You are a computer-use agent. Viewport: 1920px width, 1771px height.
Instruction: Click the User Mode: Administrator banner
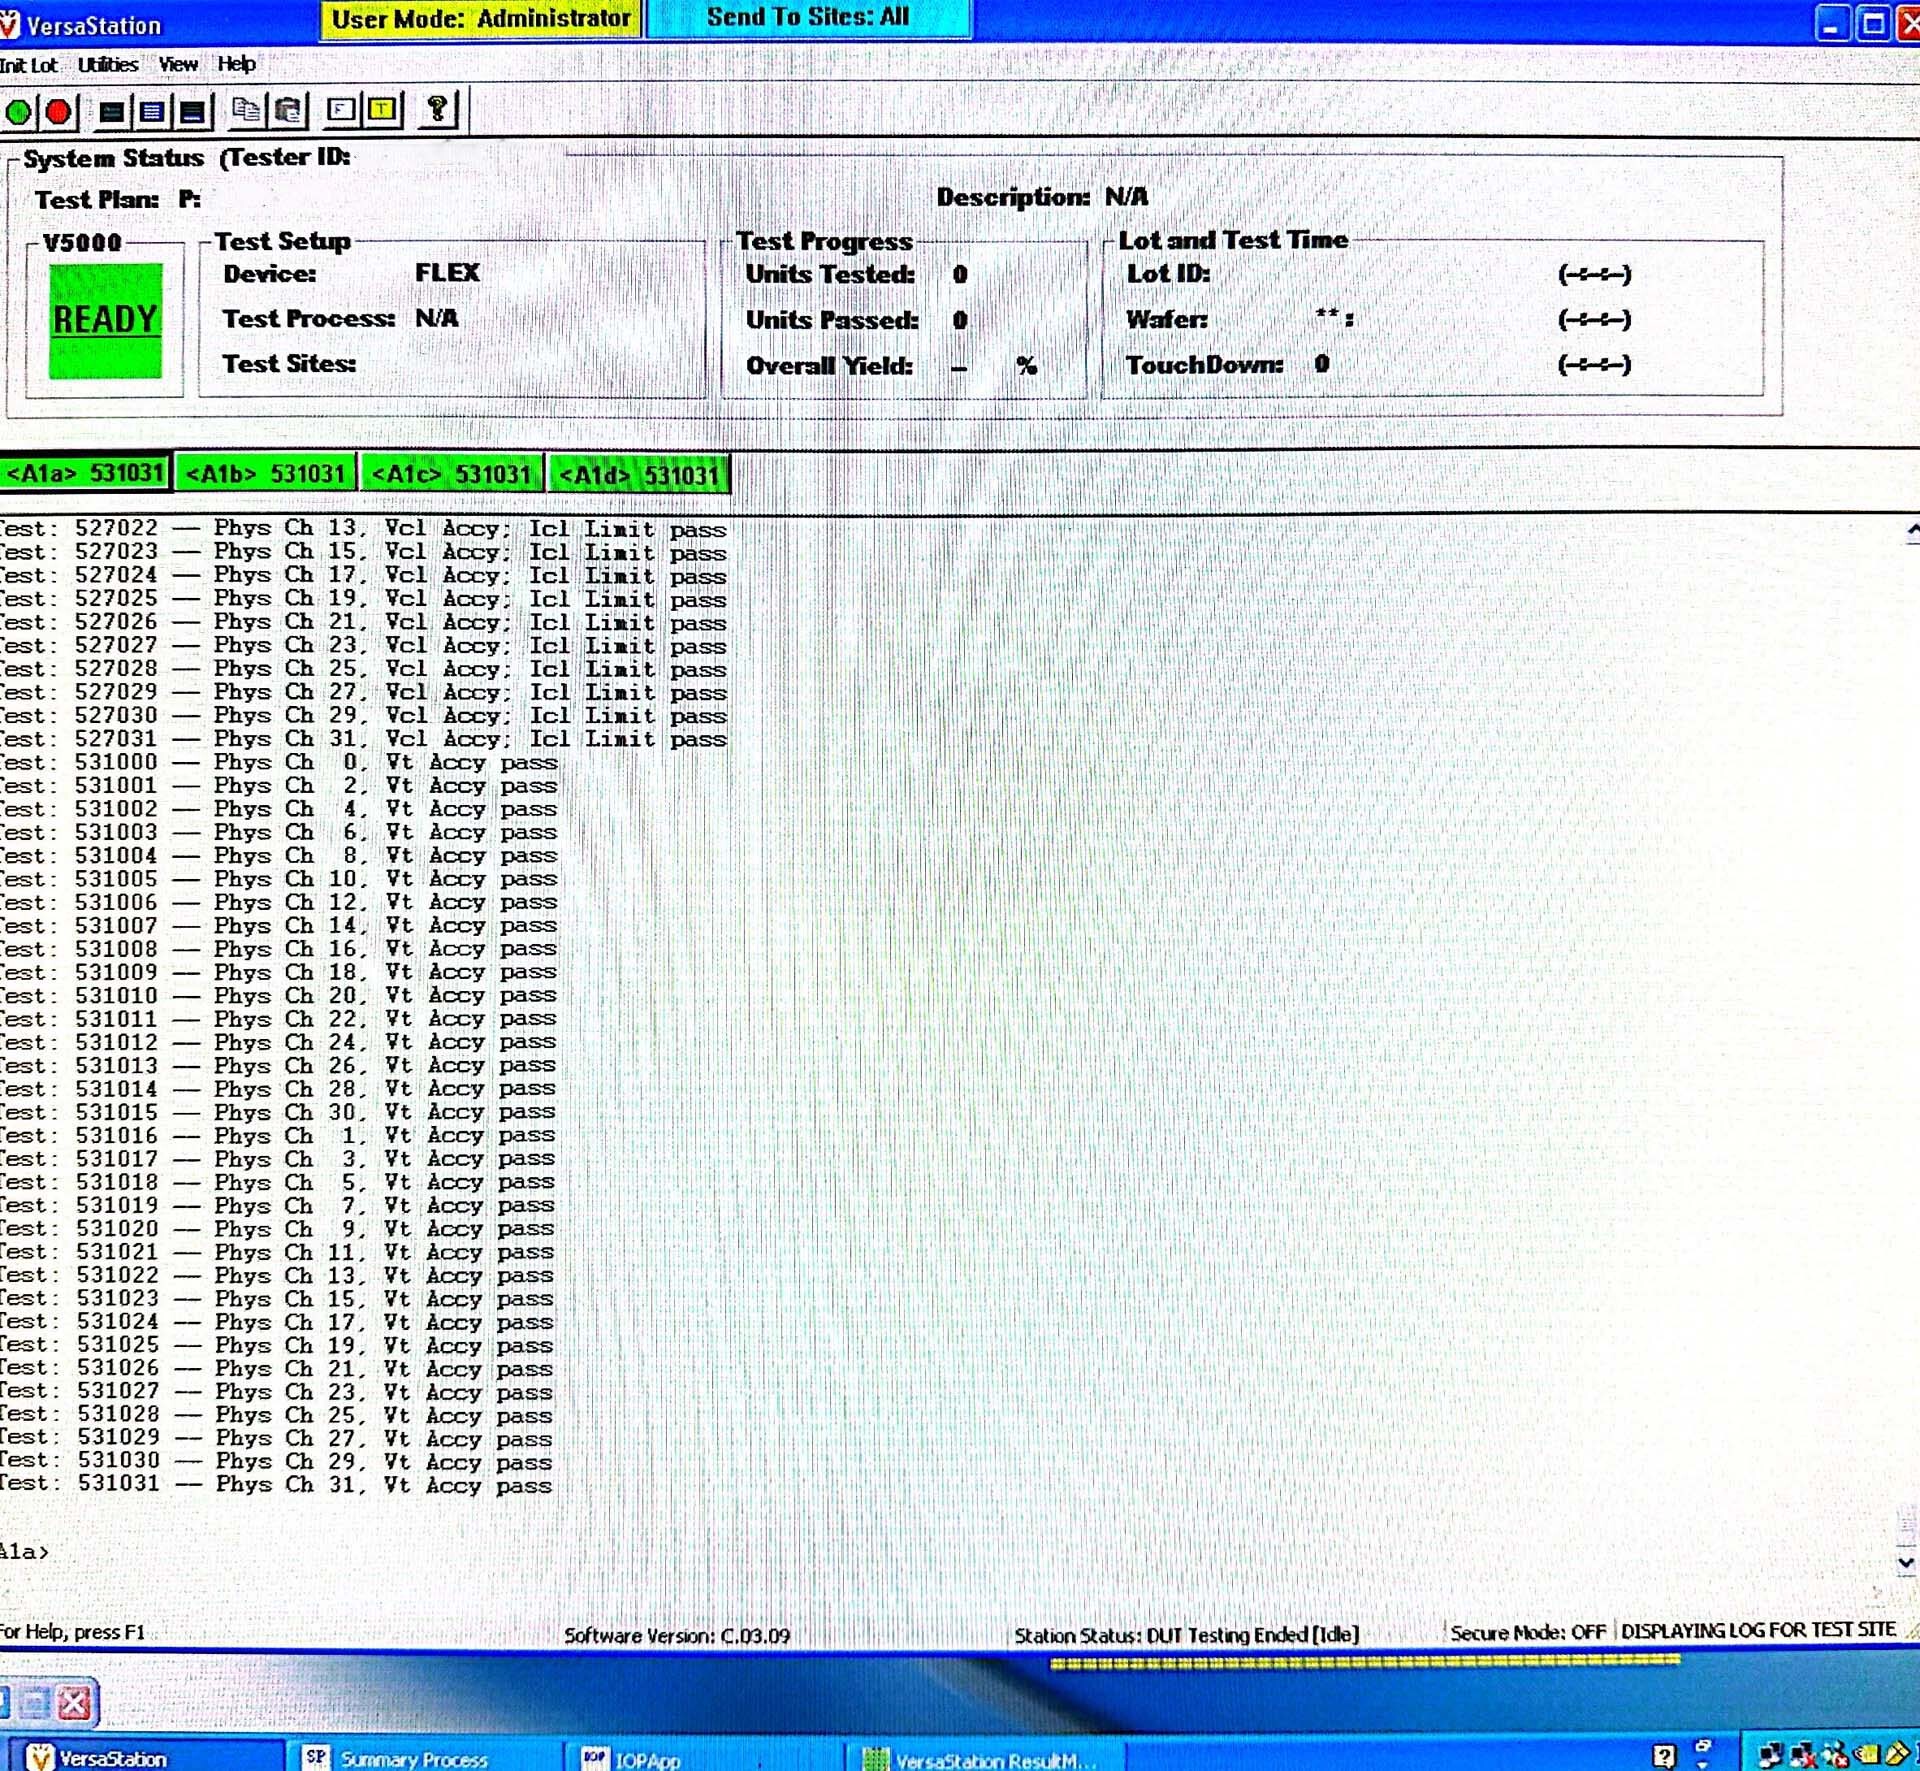(480, 19)
